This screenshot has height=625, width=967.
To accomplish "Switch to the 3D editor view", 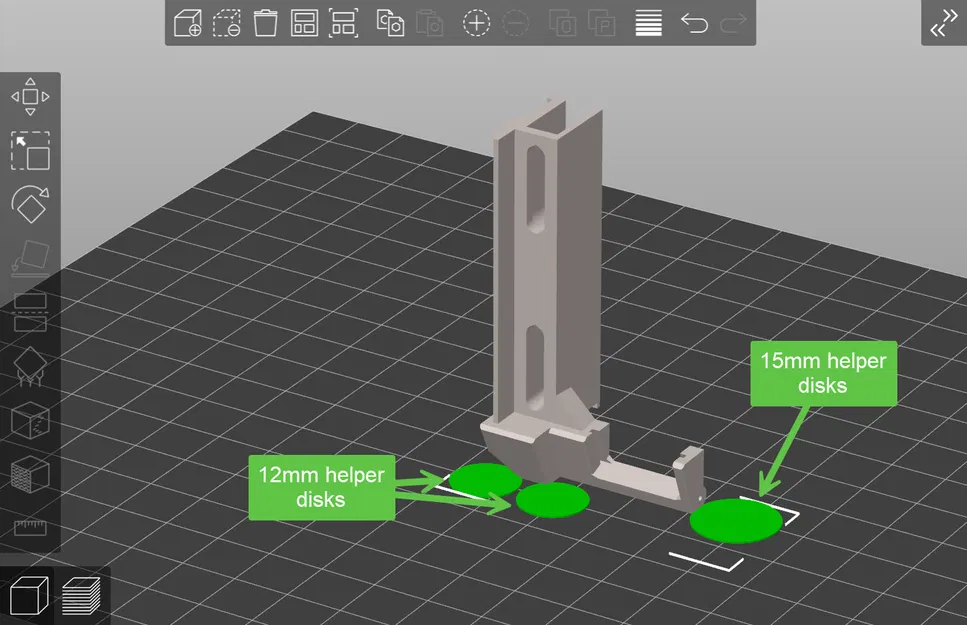I will [29, 595].
